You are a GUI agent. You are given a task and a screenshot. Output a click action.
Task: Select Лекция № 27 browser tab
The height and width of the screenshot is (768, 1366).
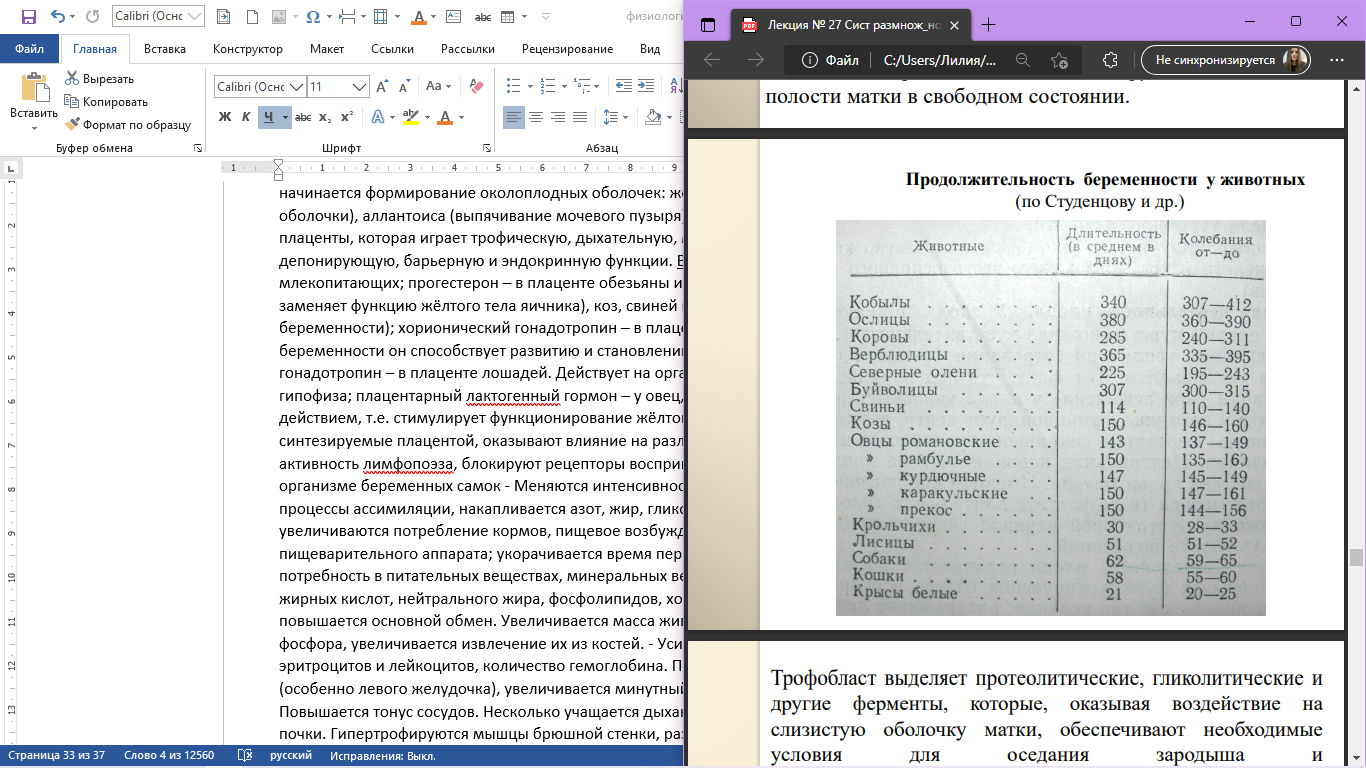point(848,24)
